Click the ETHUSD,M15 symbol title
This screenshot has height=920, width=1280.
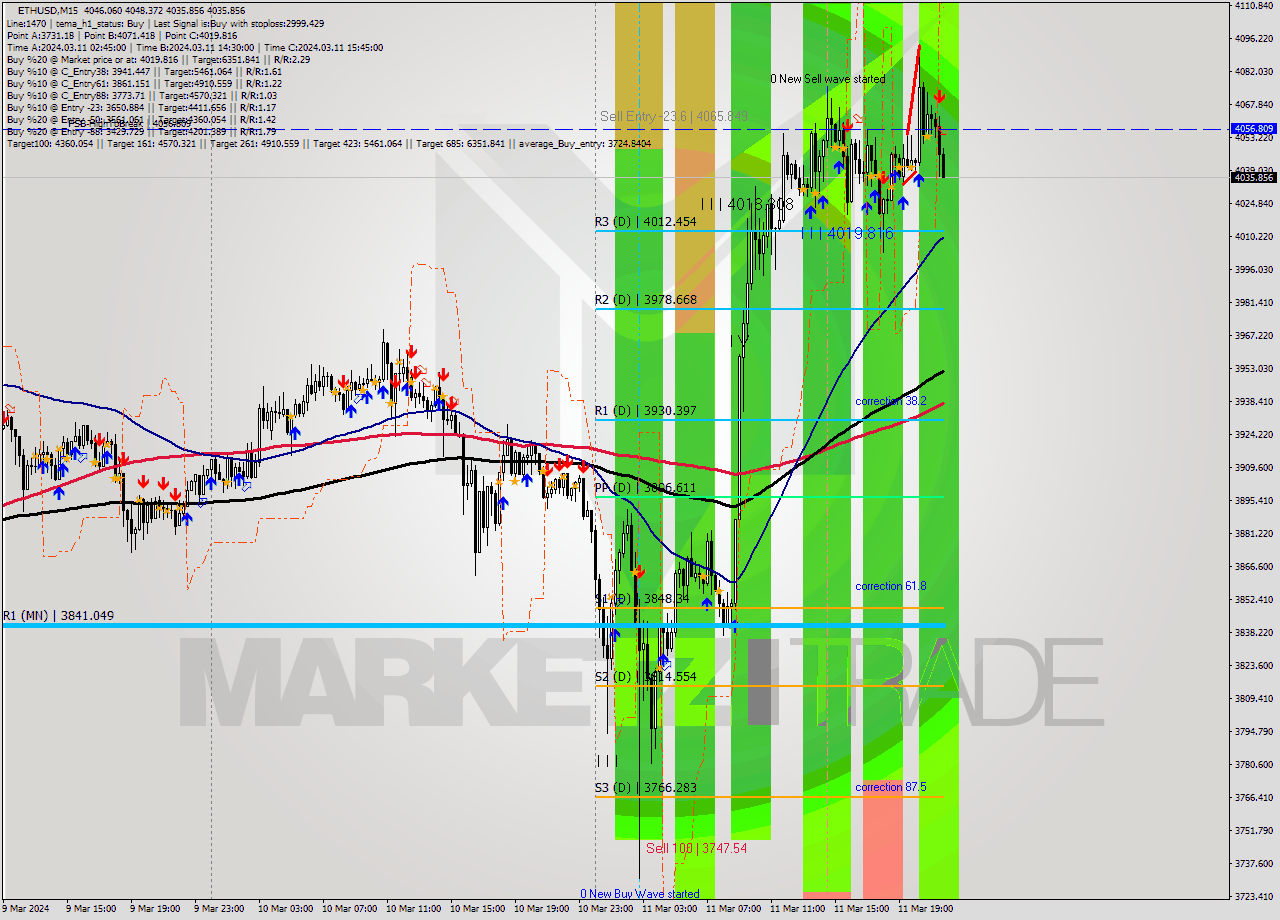46,9
